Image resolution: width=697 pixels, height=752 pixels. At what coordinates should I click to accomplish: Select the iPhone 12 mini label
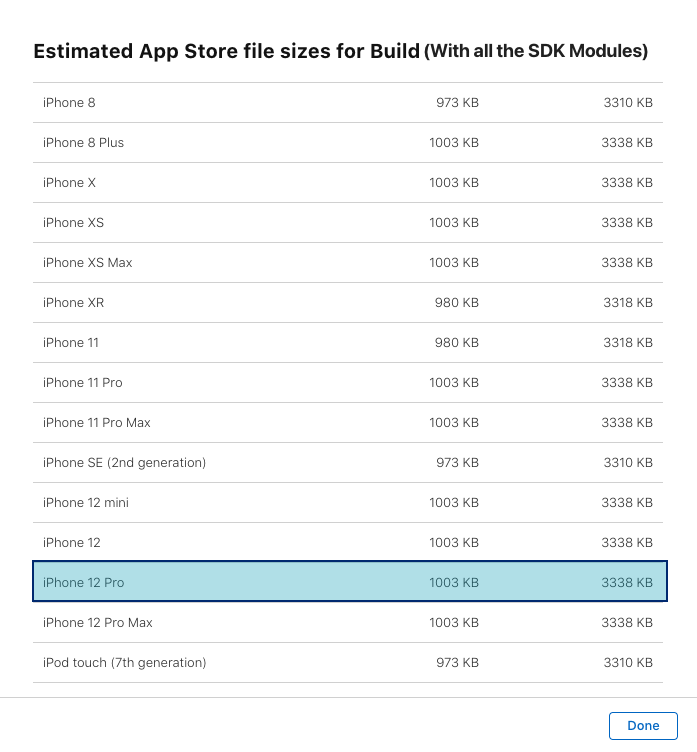[85, 503]
